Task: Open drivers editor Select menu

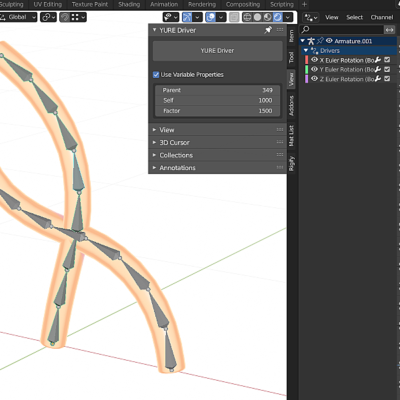Action: pyautogui.click(x=354, y=17)
